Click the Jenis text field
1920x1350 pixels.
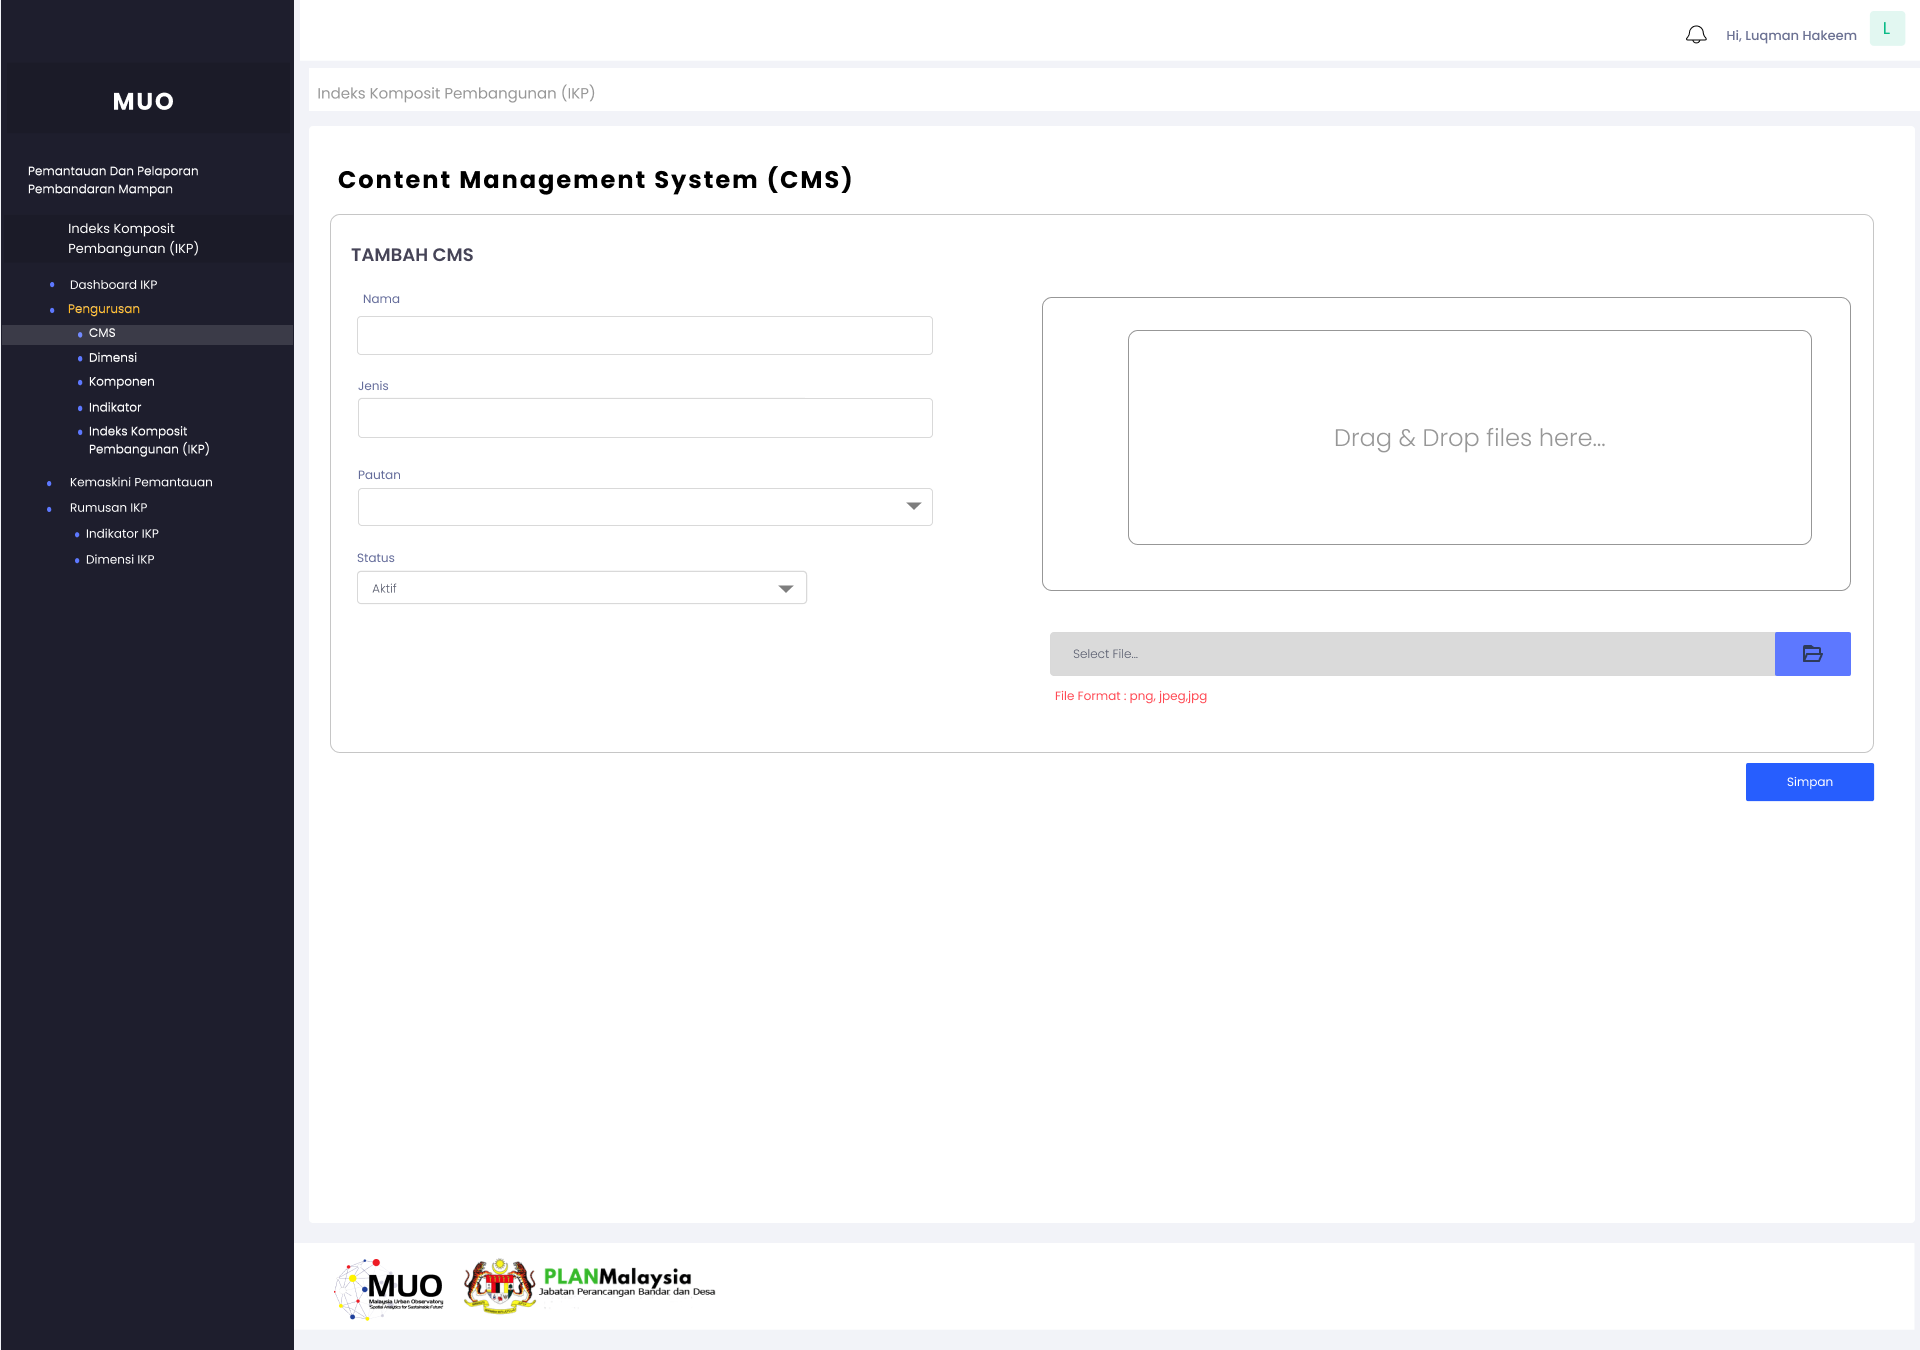pyautogui.click(x=644, y=418)
